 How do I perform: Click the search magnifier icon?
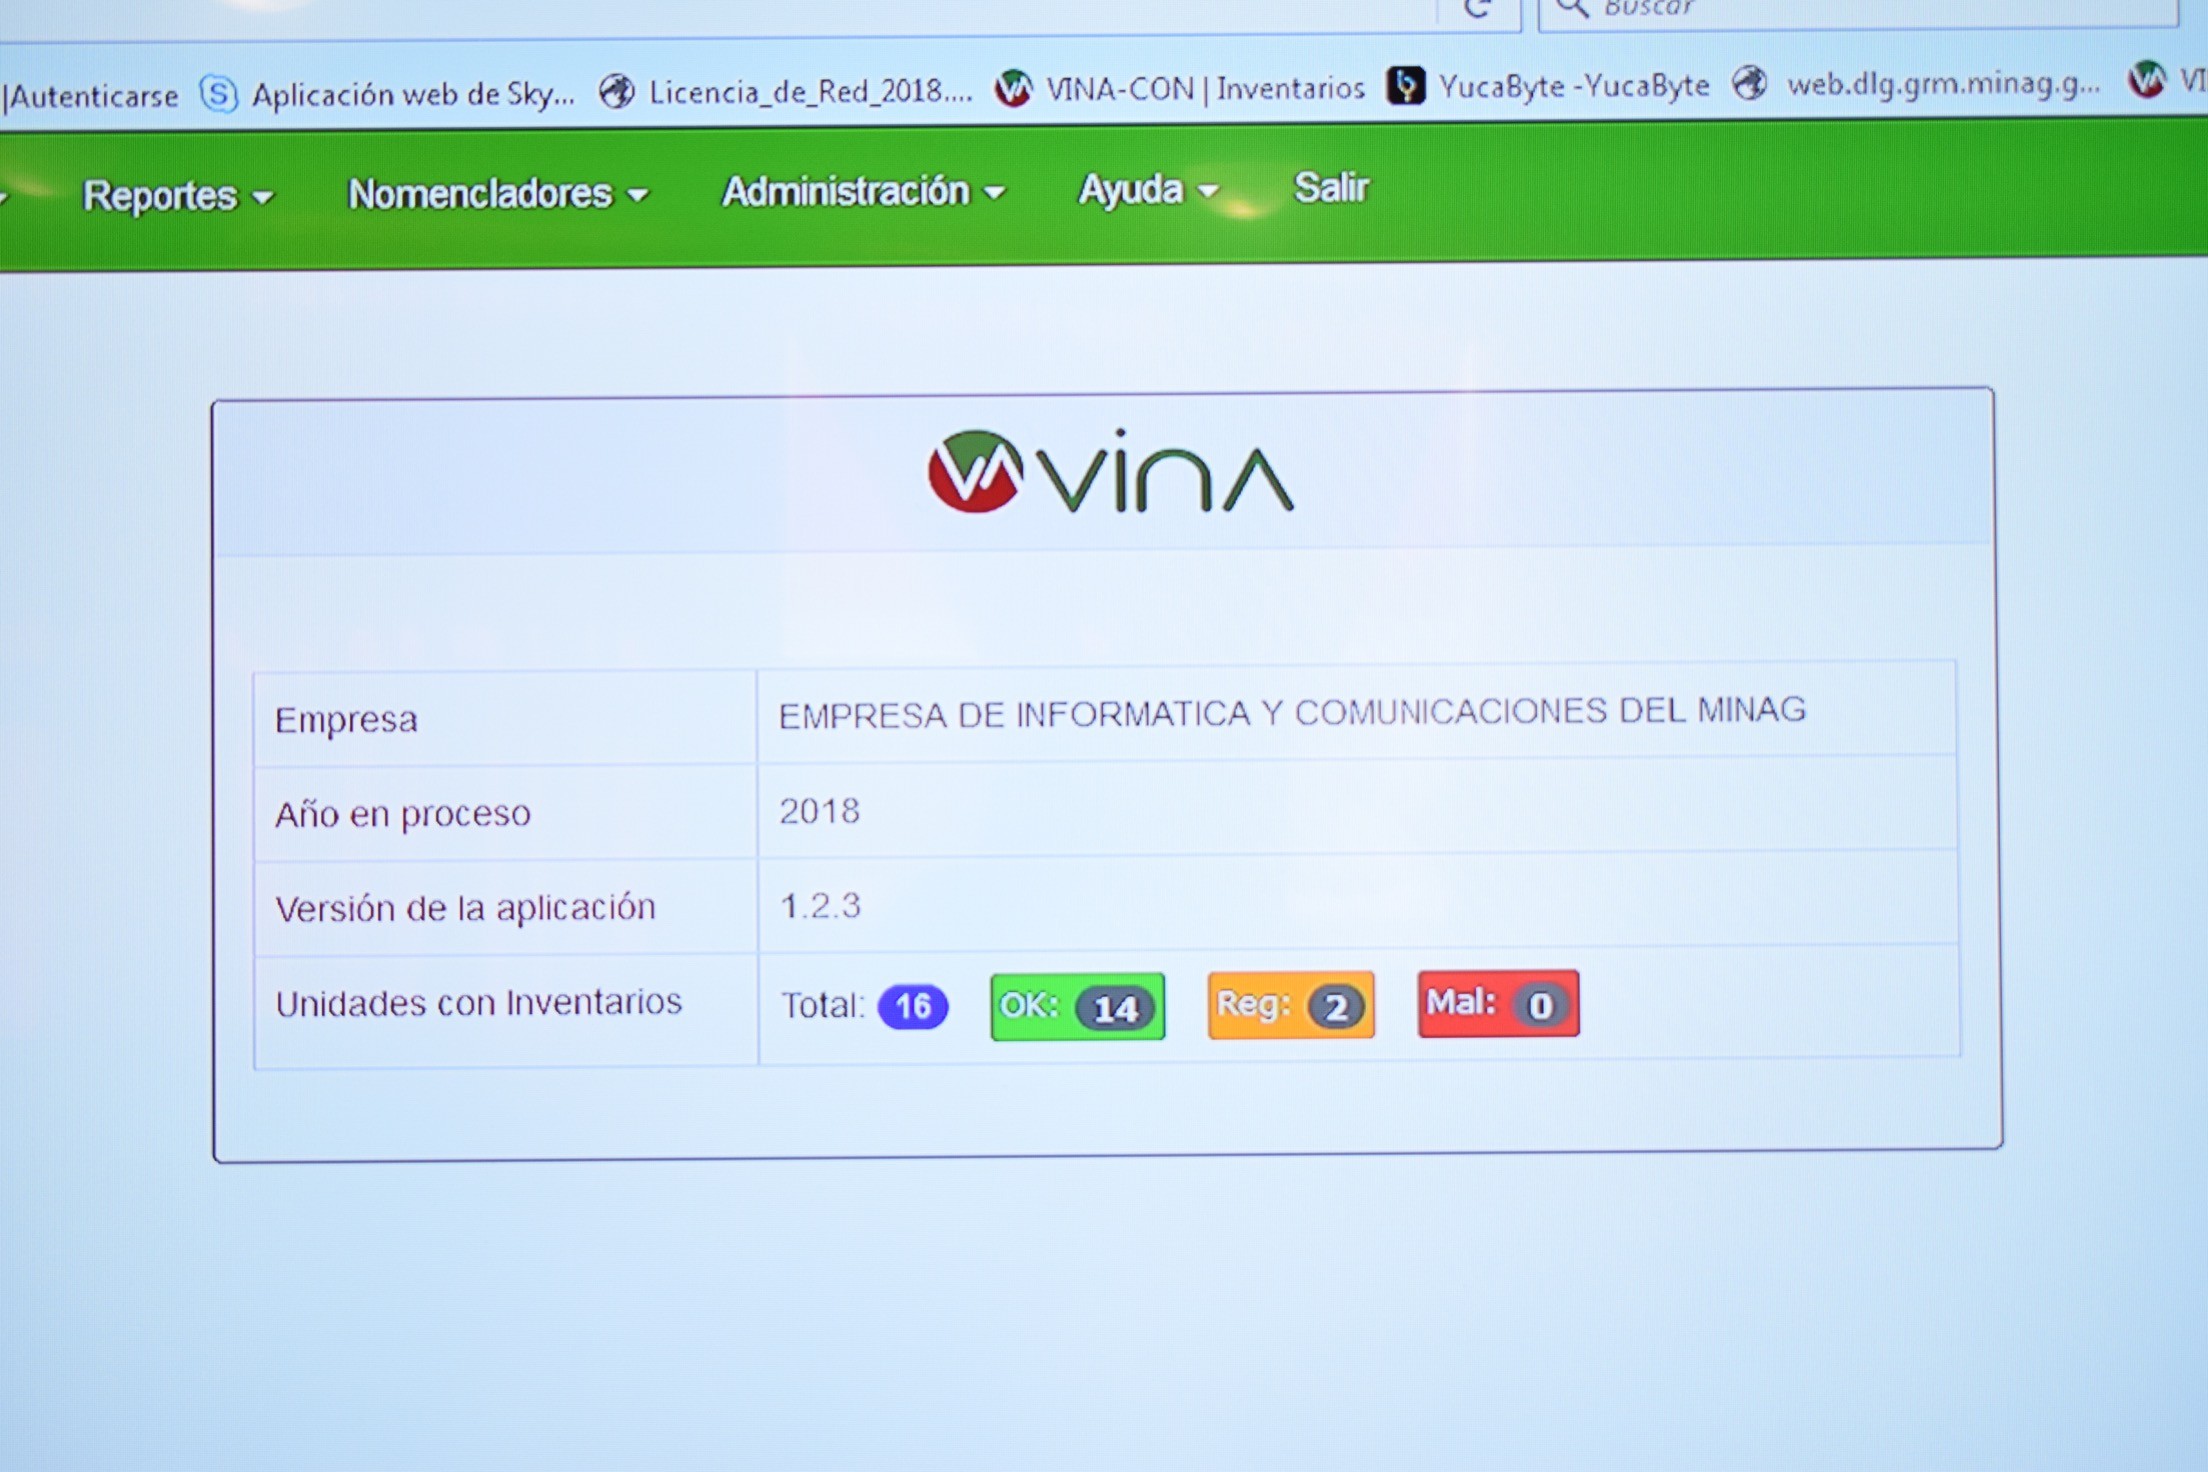pos(1573,8)
